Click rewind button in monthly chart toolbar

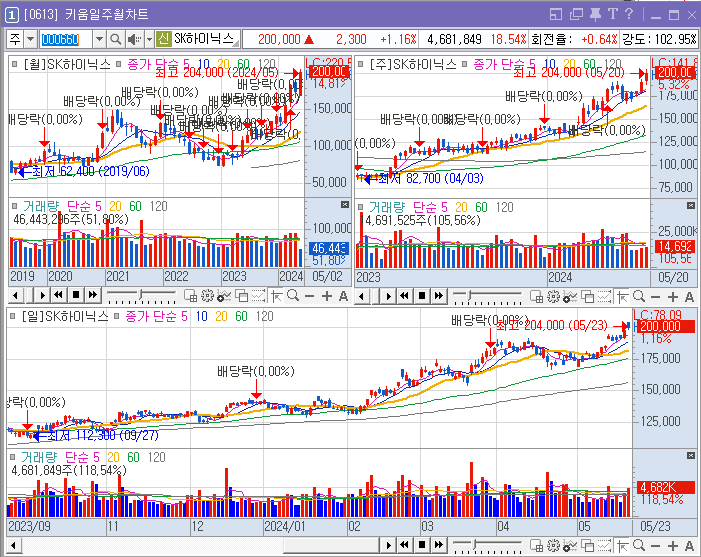tap(58, 295)
